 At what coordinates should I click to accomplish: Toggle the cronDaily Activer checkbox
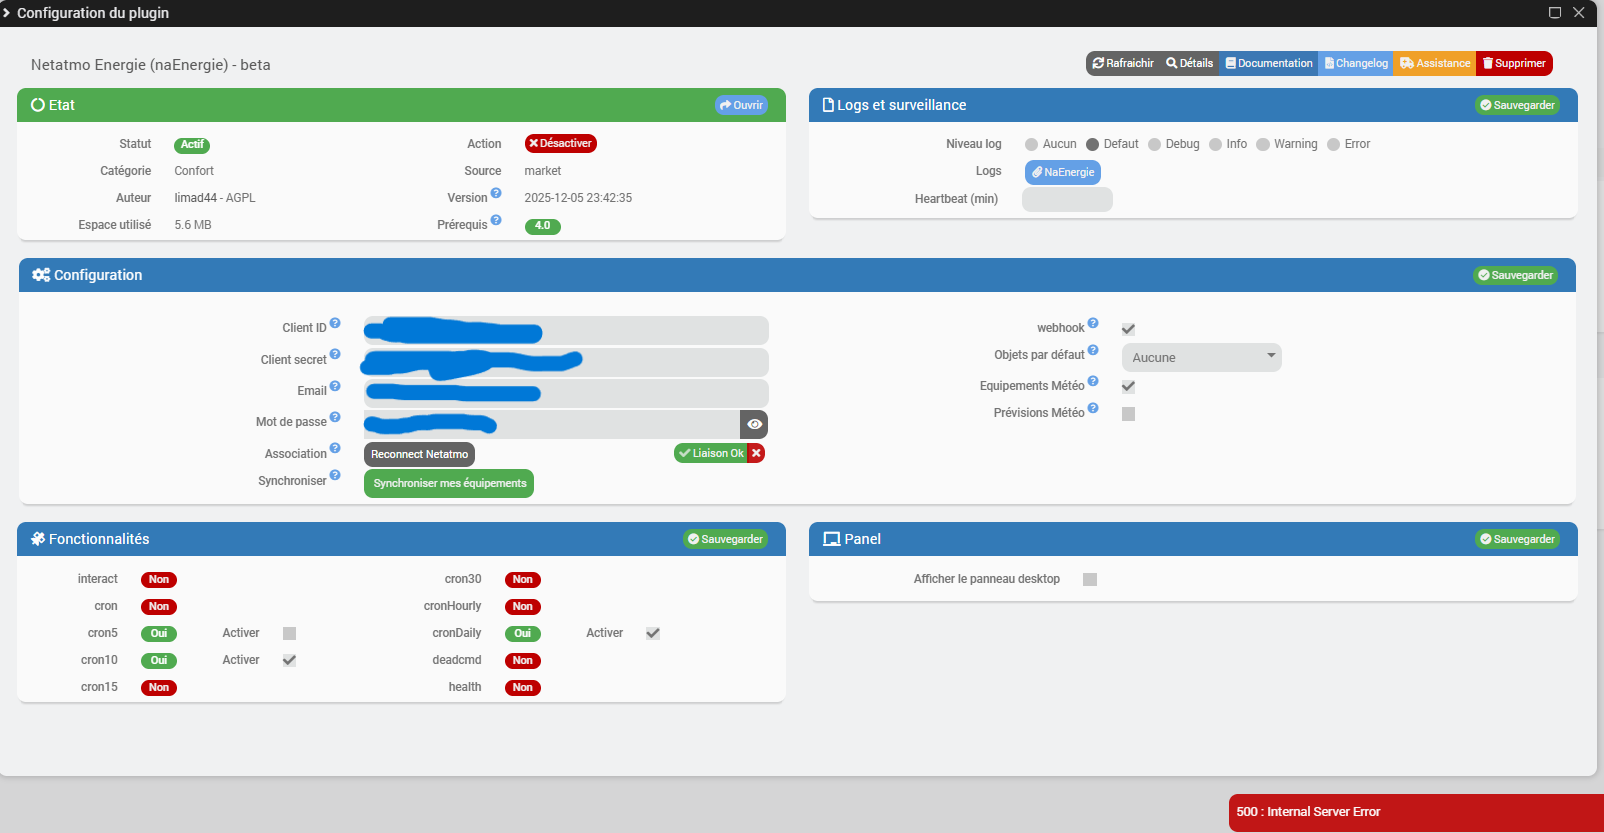click(653, 633)
